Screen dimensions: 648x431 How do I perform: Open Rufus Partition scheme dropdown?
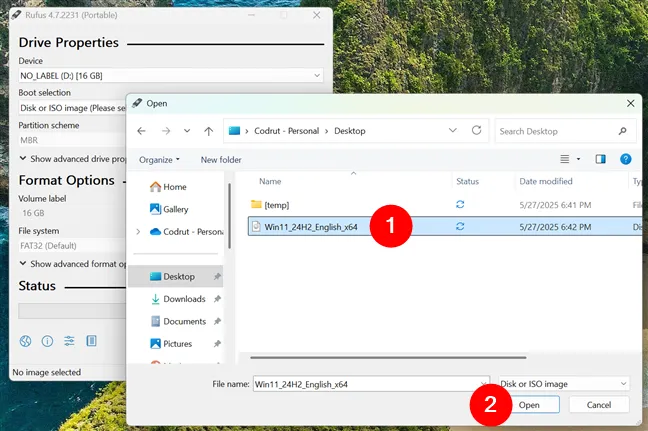pyautogui.click(x=72, y=140)
